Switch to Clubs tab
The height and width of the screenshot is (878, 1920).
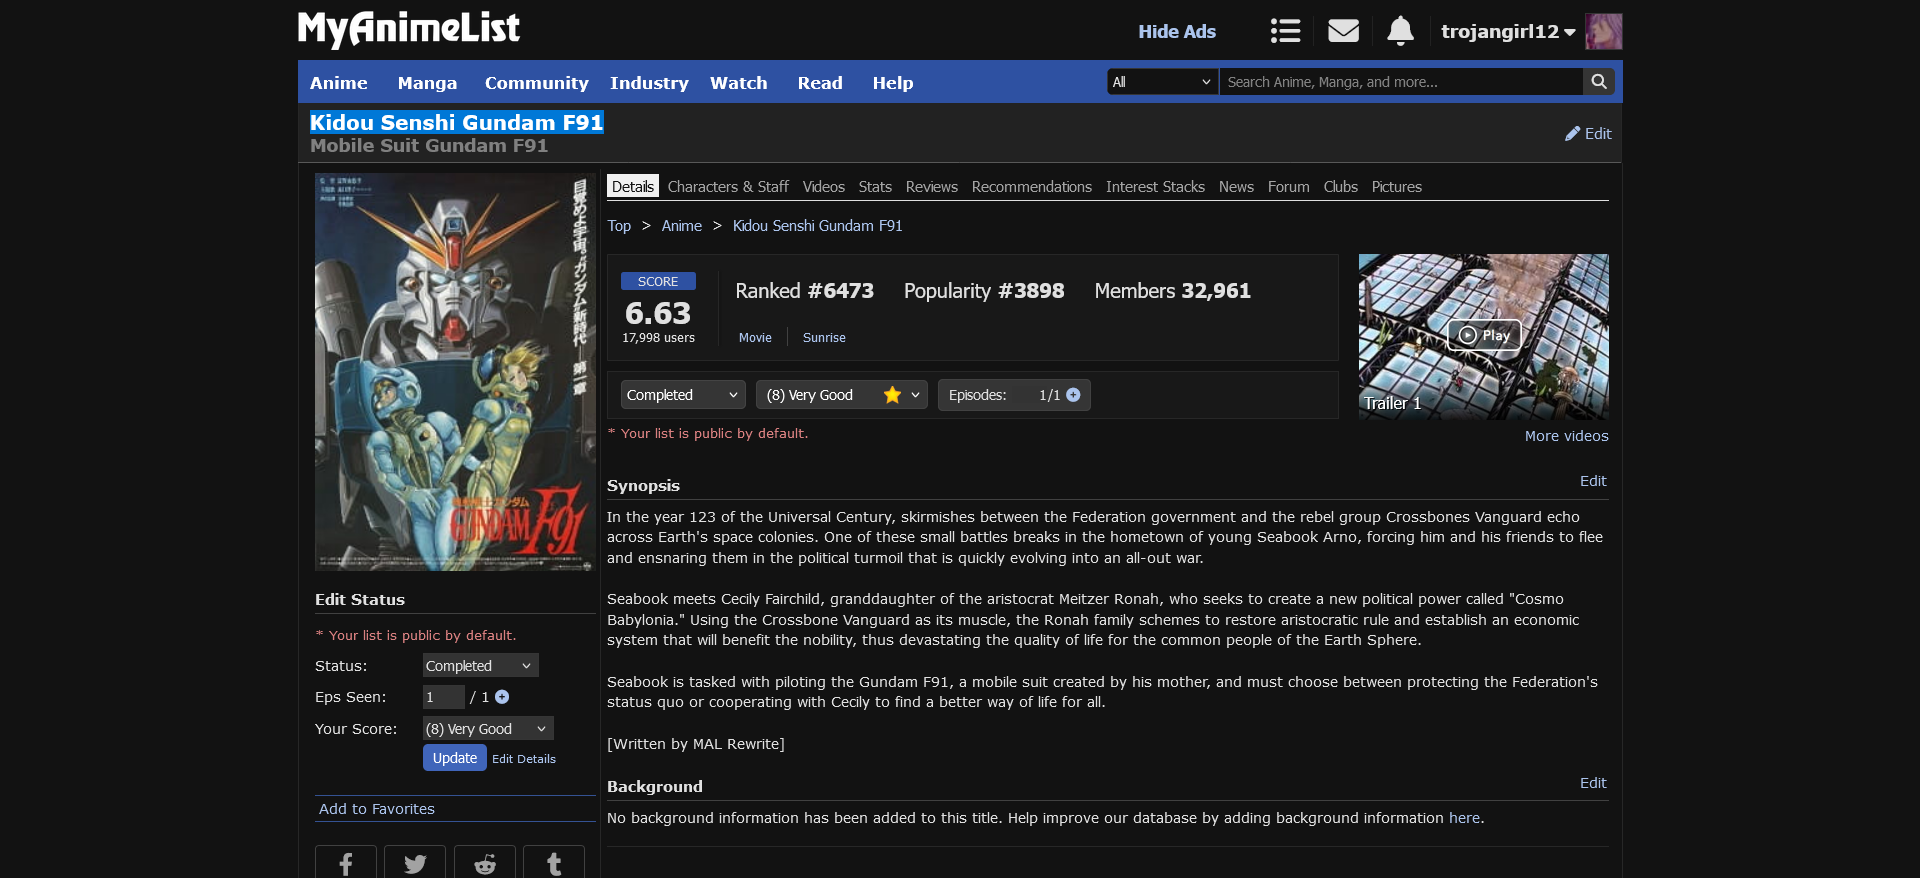coord(1340,187)
